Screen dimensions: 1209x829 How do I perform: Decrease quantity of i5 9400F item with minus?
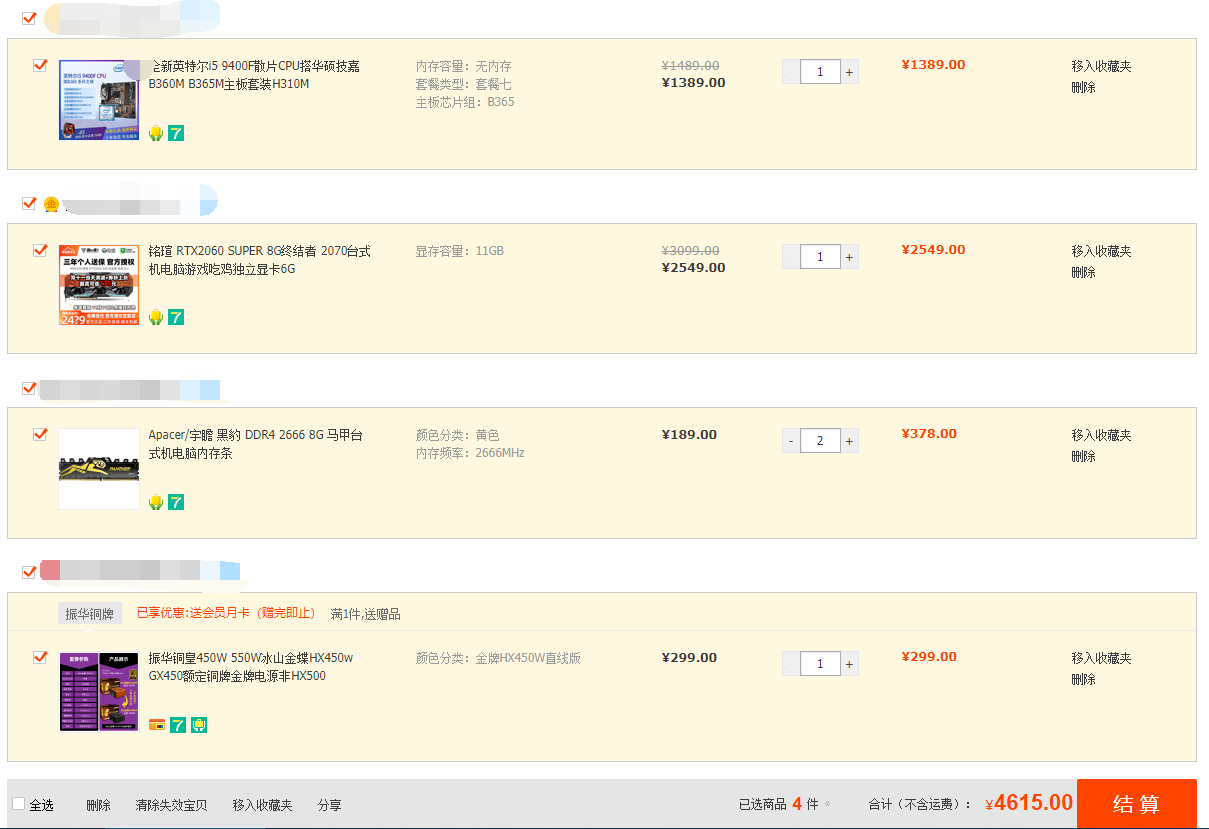[x=791, y=72]
